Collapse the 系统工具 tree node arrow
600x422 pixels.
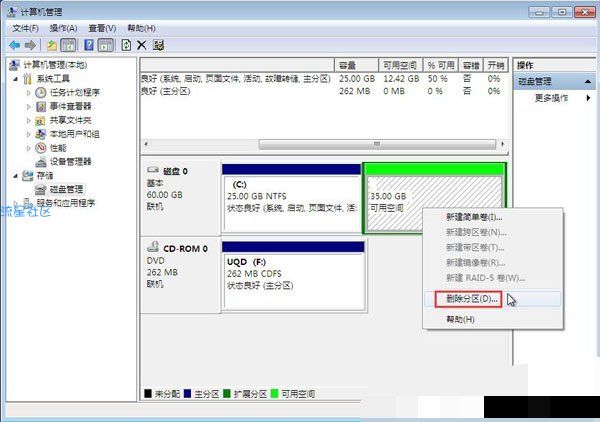tap(16, 79)
